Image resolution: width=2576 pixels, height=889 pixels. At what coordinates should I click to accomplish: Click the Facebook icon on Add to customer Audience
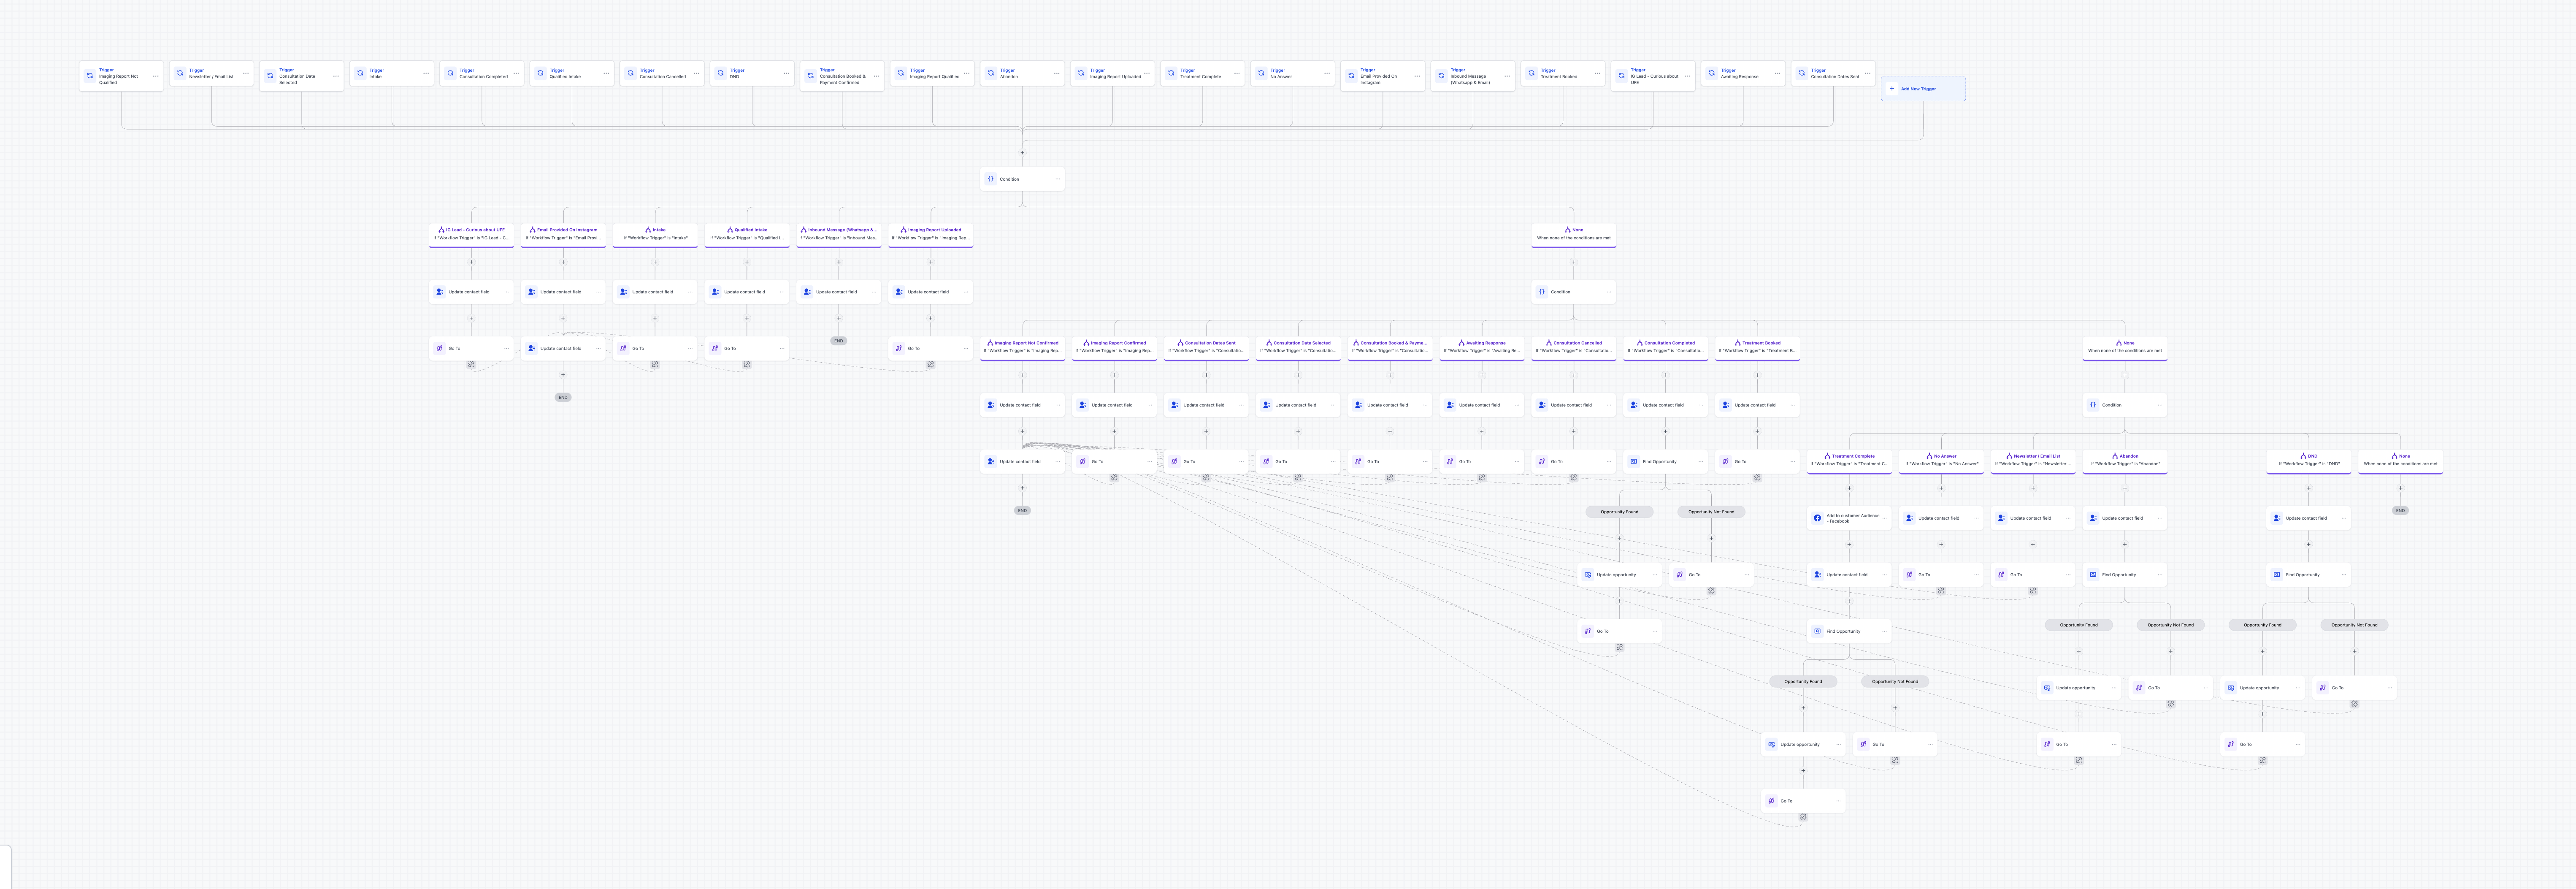(x=1817, y=518)
